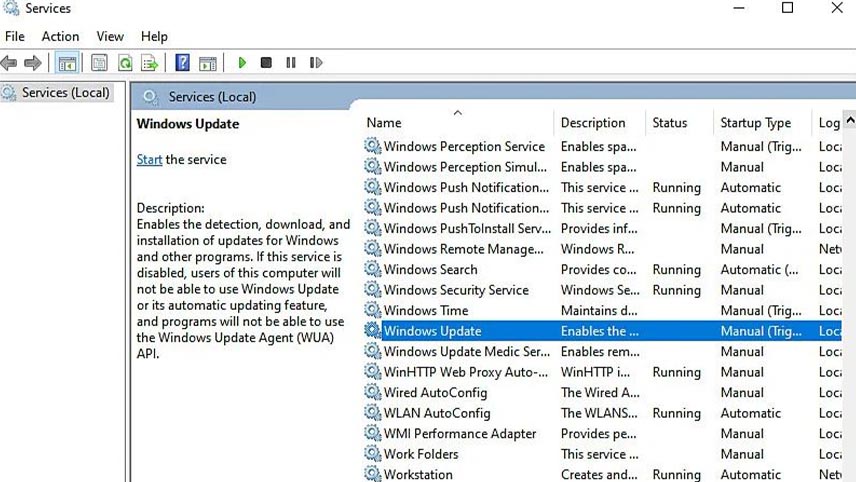Open the Help question mark icon

pos(182,63)
